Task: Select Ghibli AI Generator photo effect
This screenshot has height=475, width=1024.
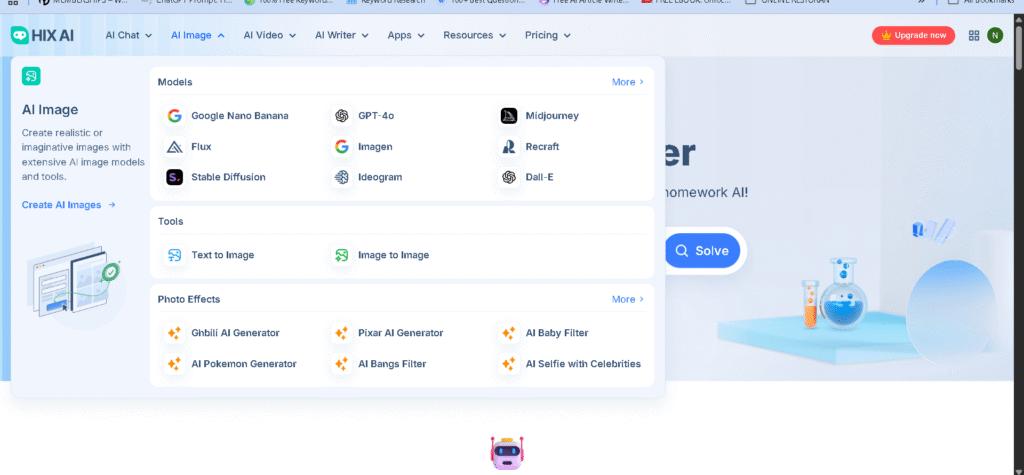Action: [234, 333]
